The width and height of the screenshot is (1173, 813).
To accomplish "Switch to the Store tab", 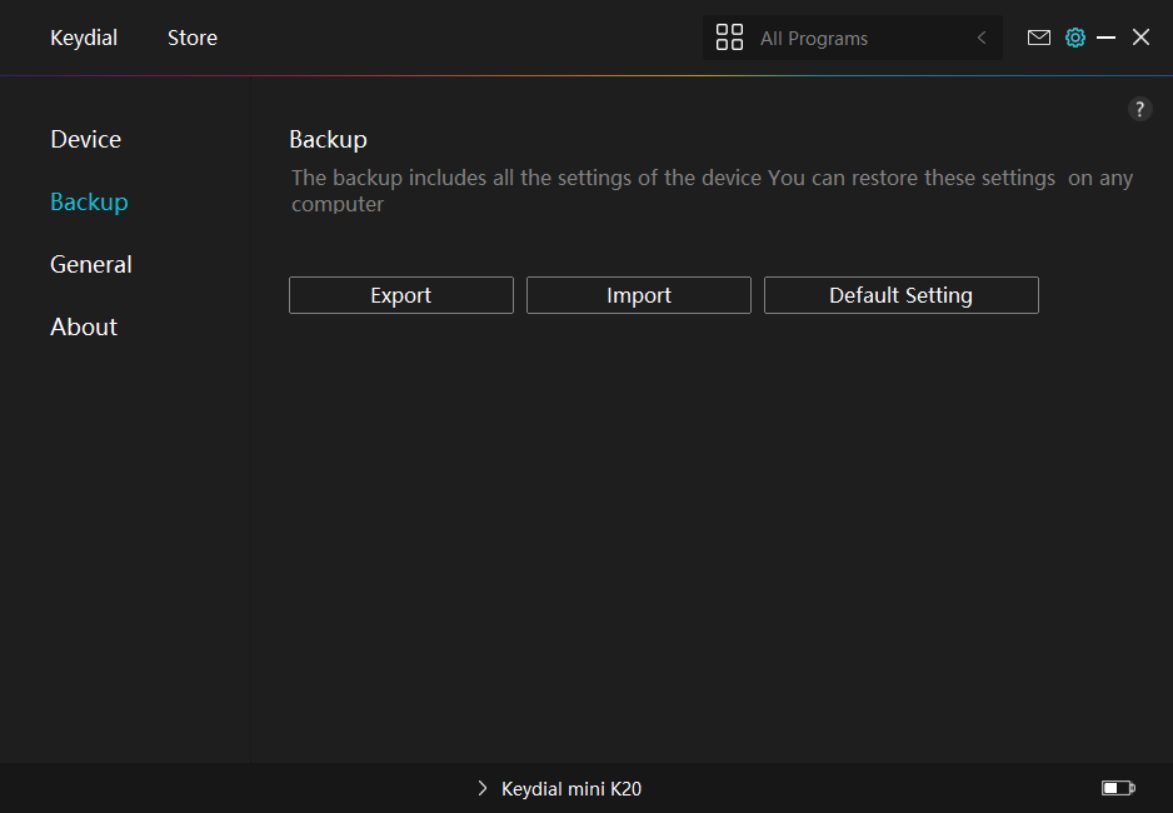I will click(x=192, y=38).
